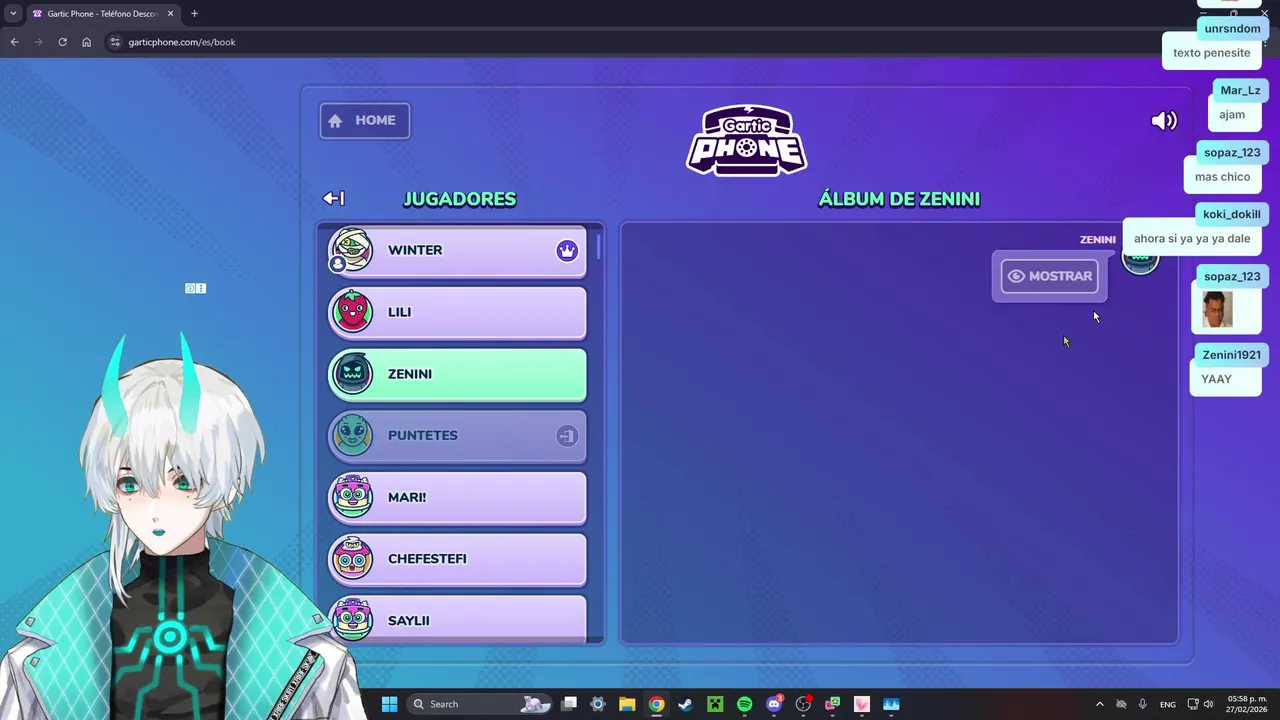Click PUNTETES's alien avatar
The width and height of the screenshot is (1280, 720).
coord(352,435)
